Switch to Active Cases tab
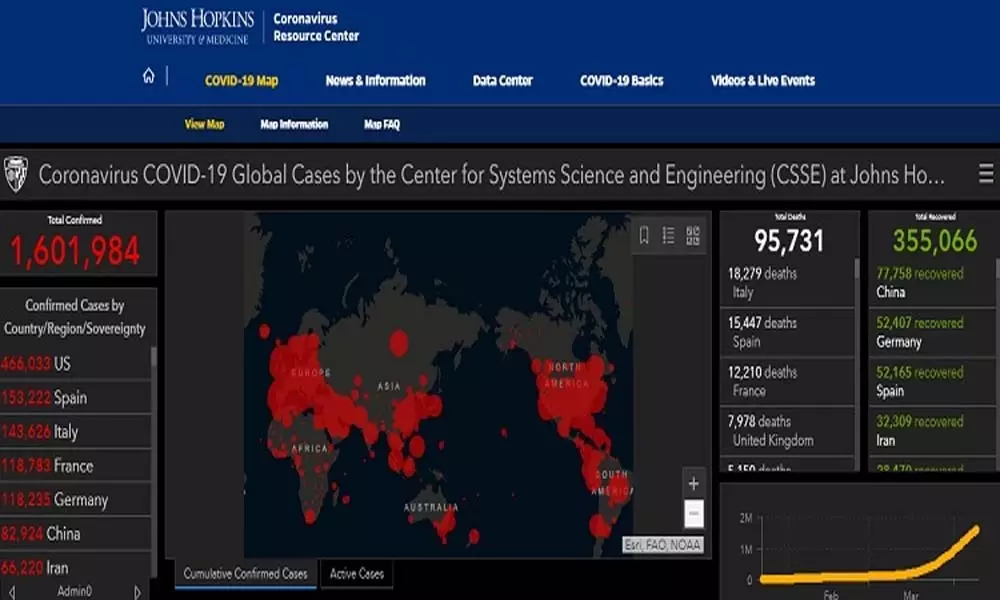1000x600 pixels. coord(357,574)
